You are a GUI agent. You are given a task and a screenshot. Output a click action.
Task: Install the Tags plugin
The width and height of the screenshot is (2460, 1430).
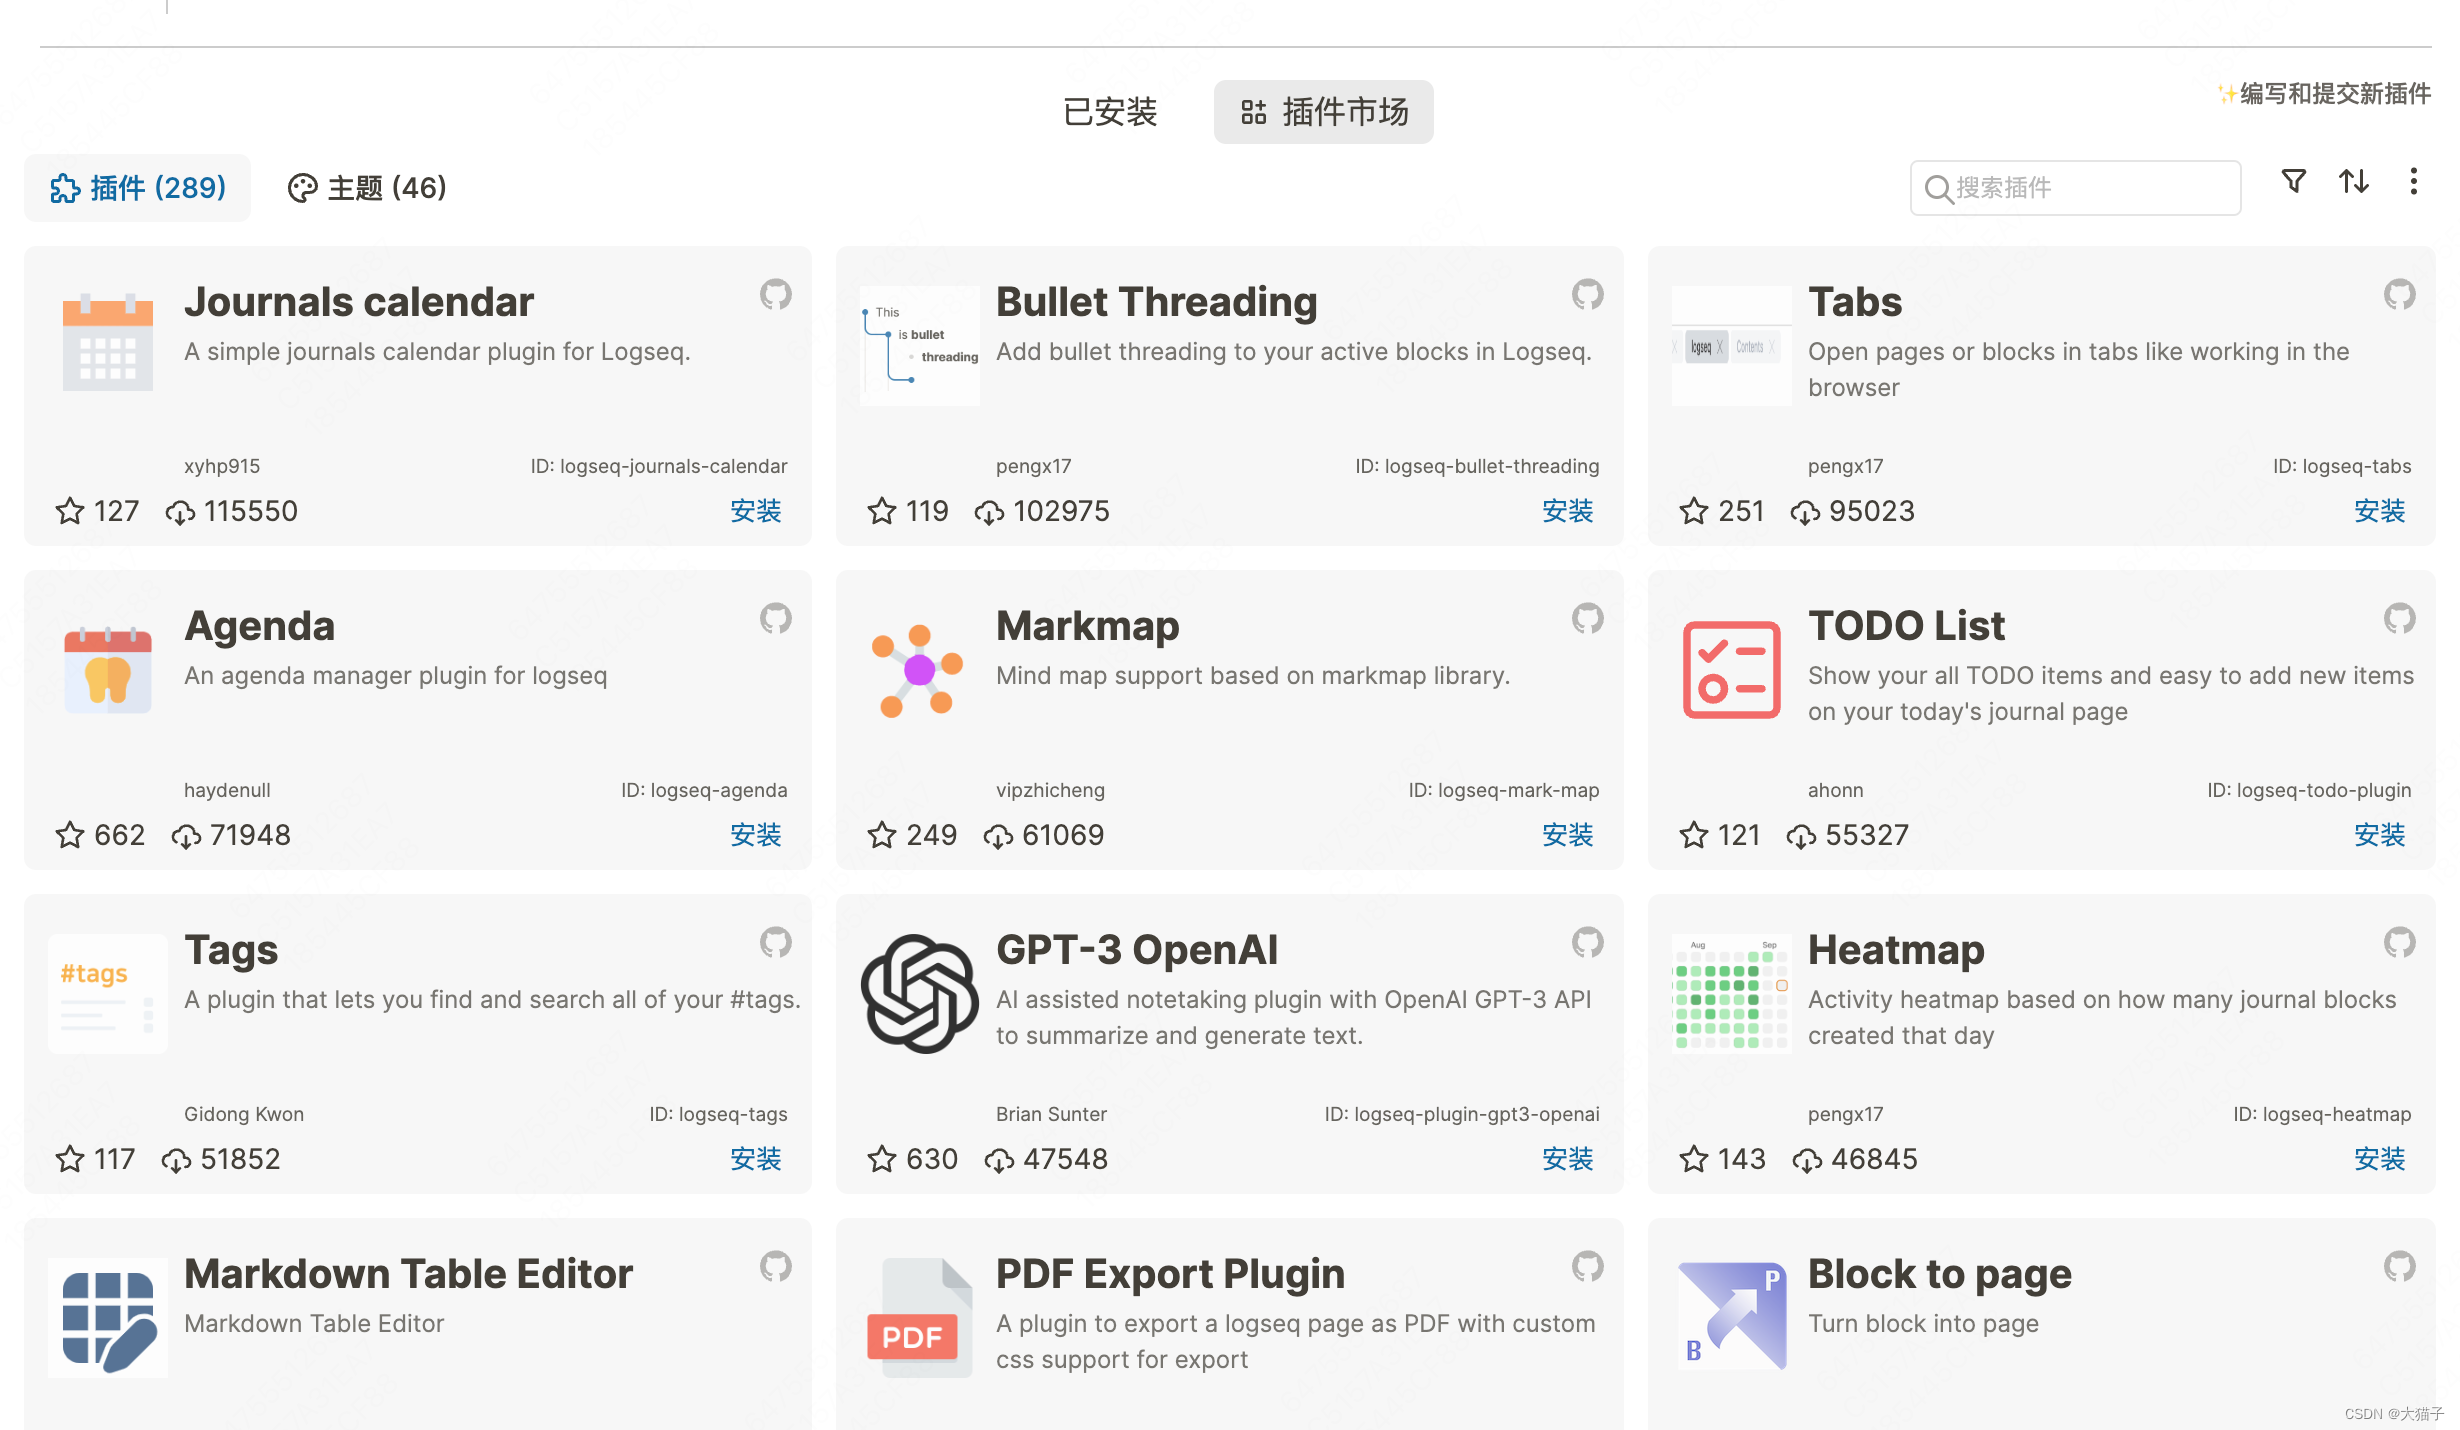pyautogui.click(x=756, y=1159)
